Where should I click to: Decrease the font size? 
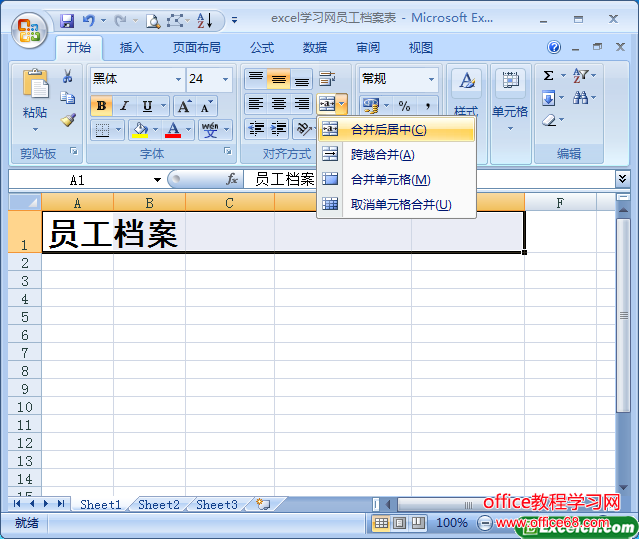(207, 106)
